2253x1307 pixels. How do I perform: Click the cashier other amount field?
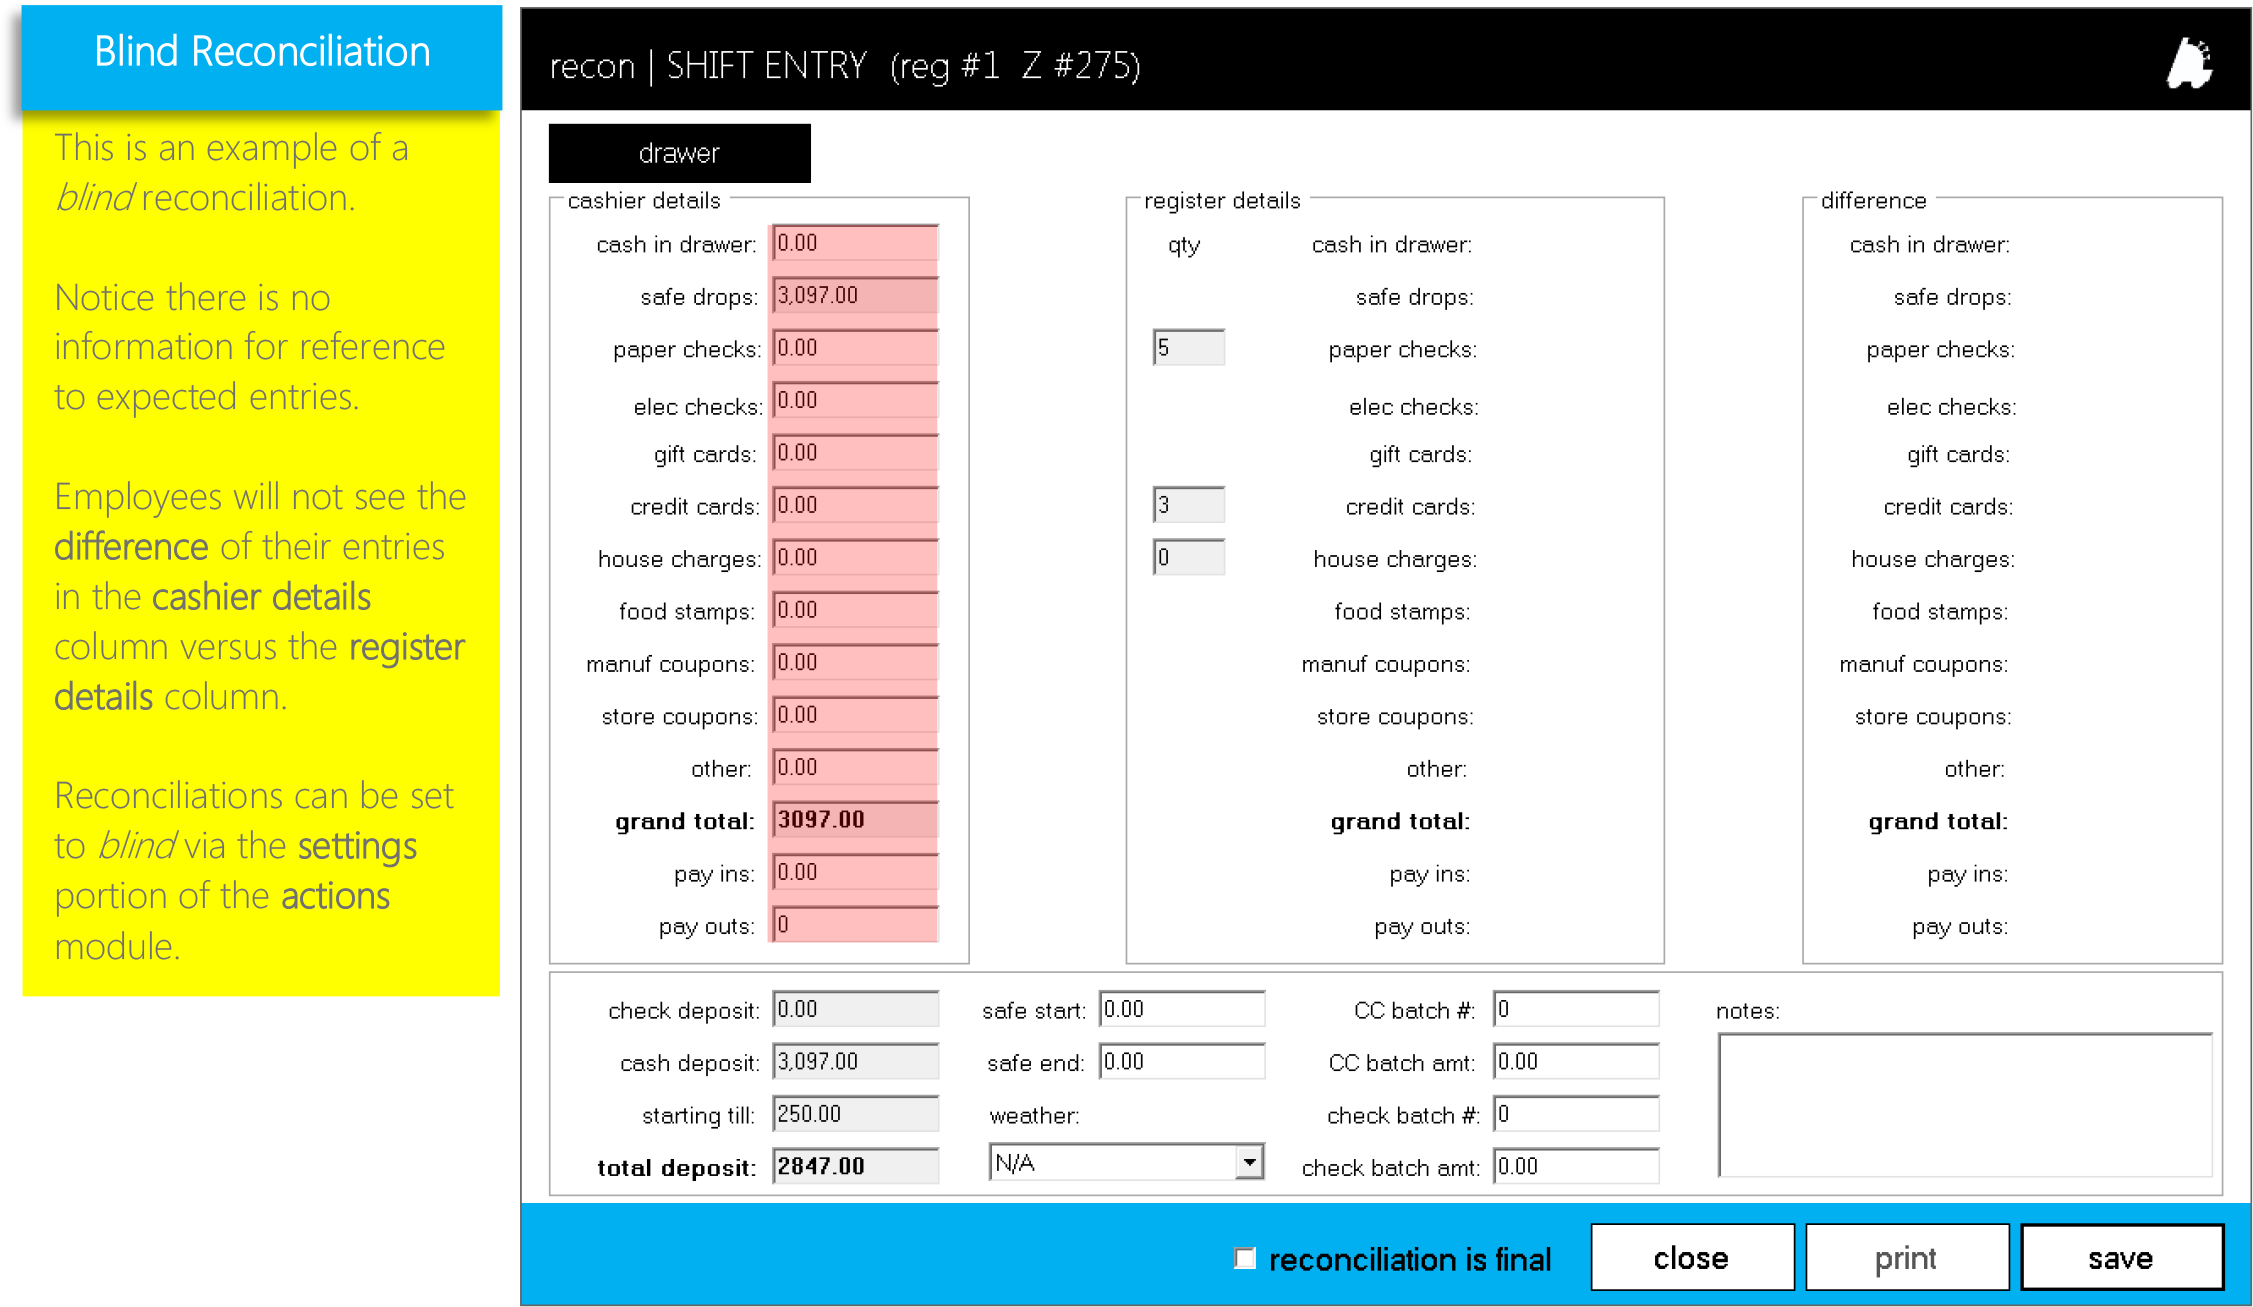point(855,767)
